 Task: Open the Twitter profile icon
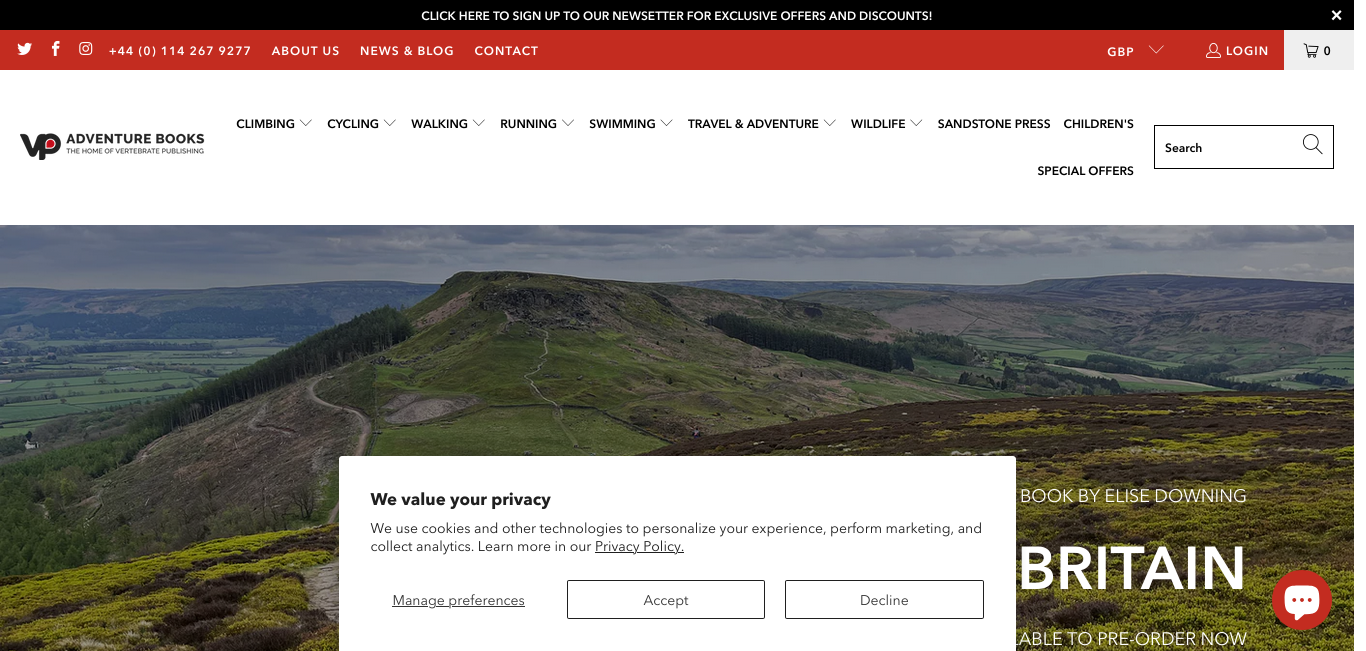pos(25,49)
